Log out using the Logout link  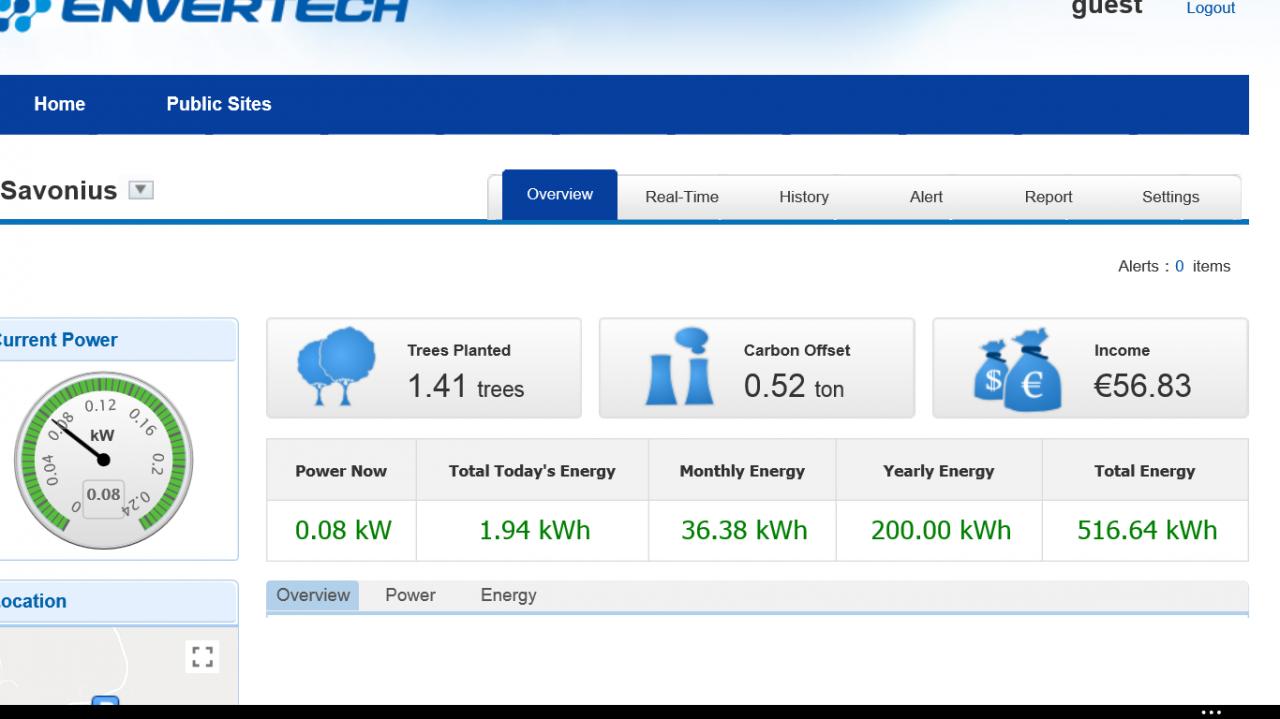(x=1211, y=8)
